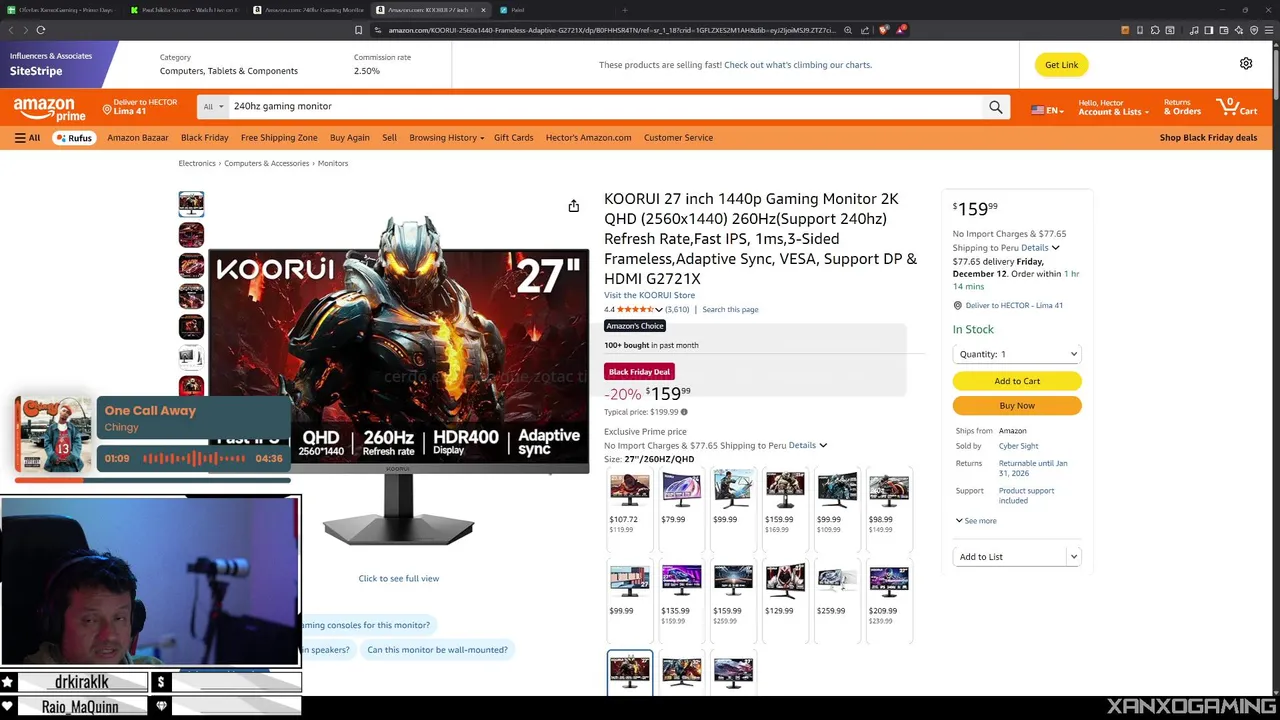Click the Amazon Prime logo
This screenshot has height=720, width=1280.
(x=50, y=108)
